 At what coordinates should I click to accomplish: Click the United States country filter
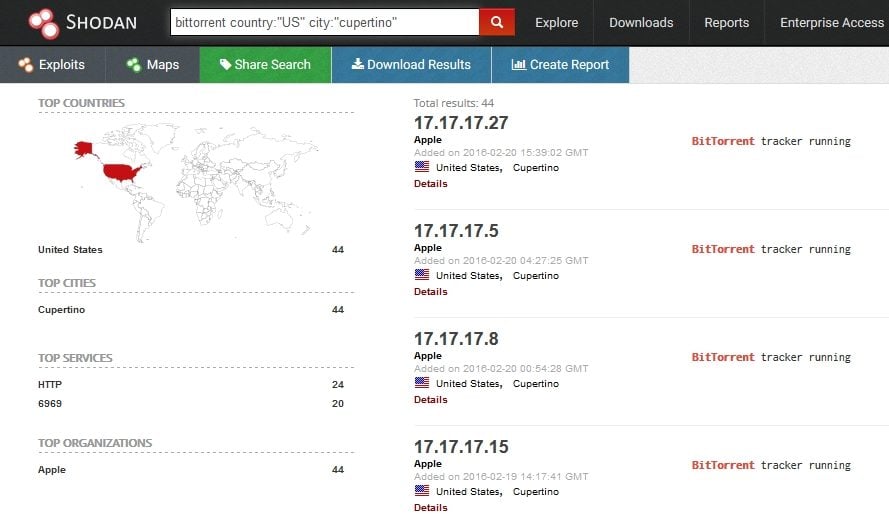coord(70,249)
